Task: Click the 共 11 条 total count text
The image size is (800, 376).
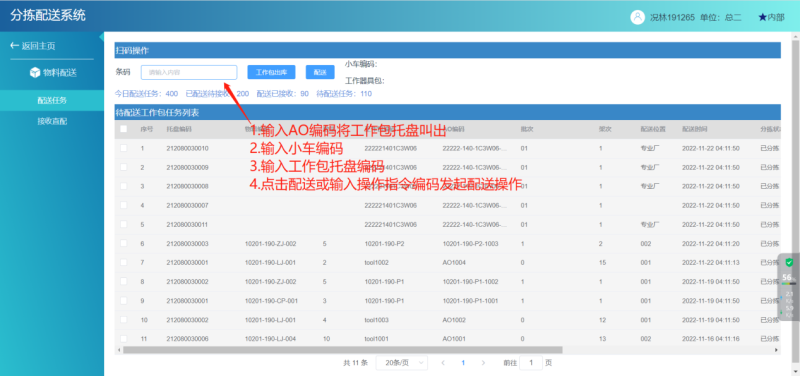Action: [x=355, y=363]
